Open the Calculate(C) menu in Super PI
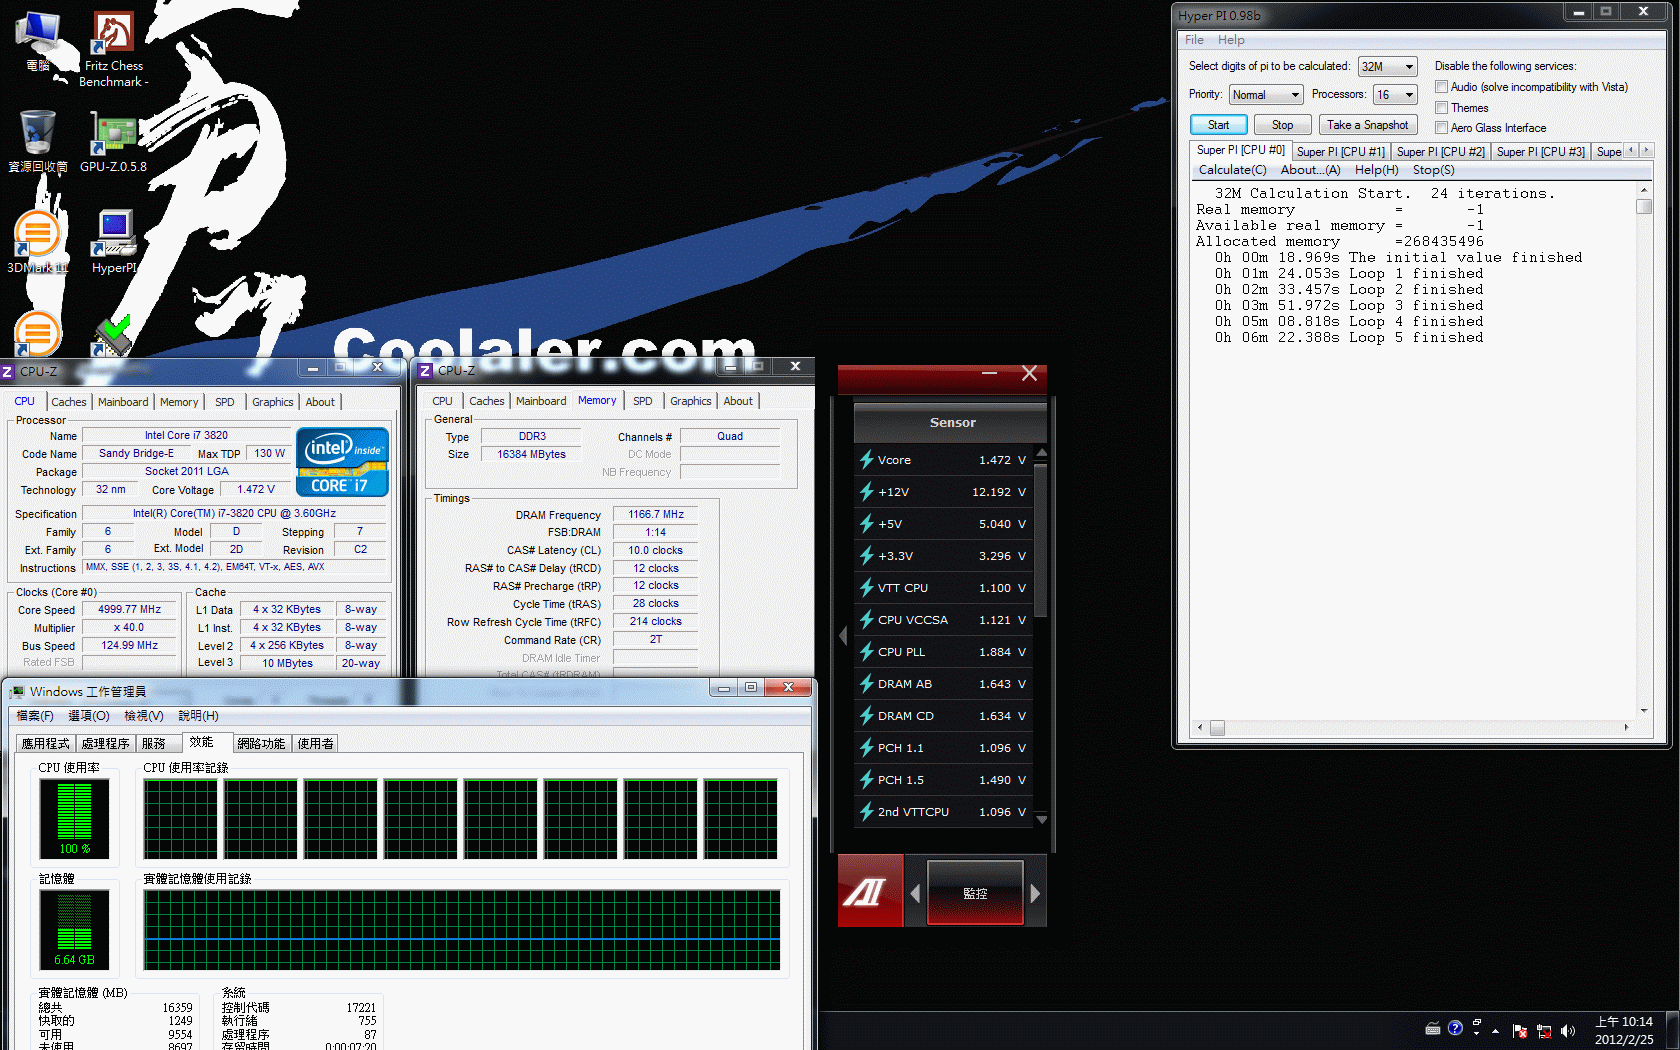 (1232, 170)
